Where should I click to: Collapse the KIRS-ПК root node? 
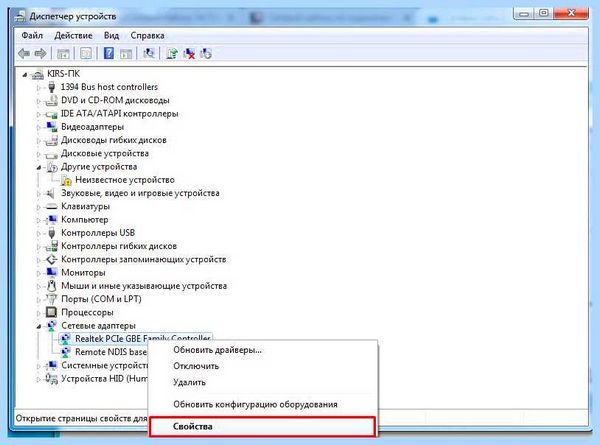[x=25, y=74]
